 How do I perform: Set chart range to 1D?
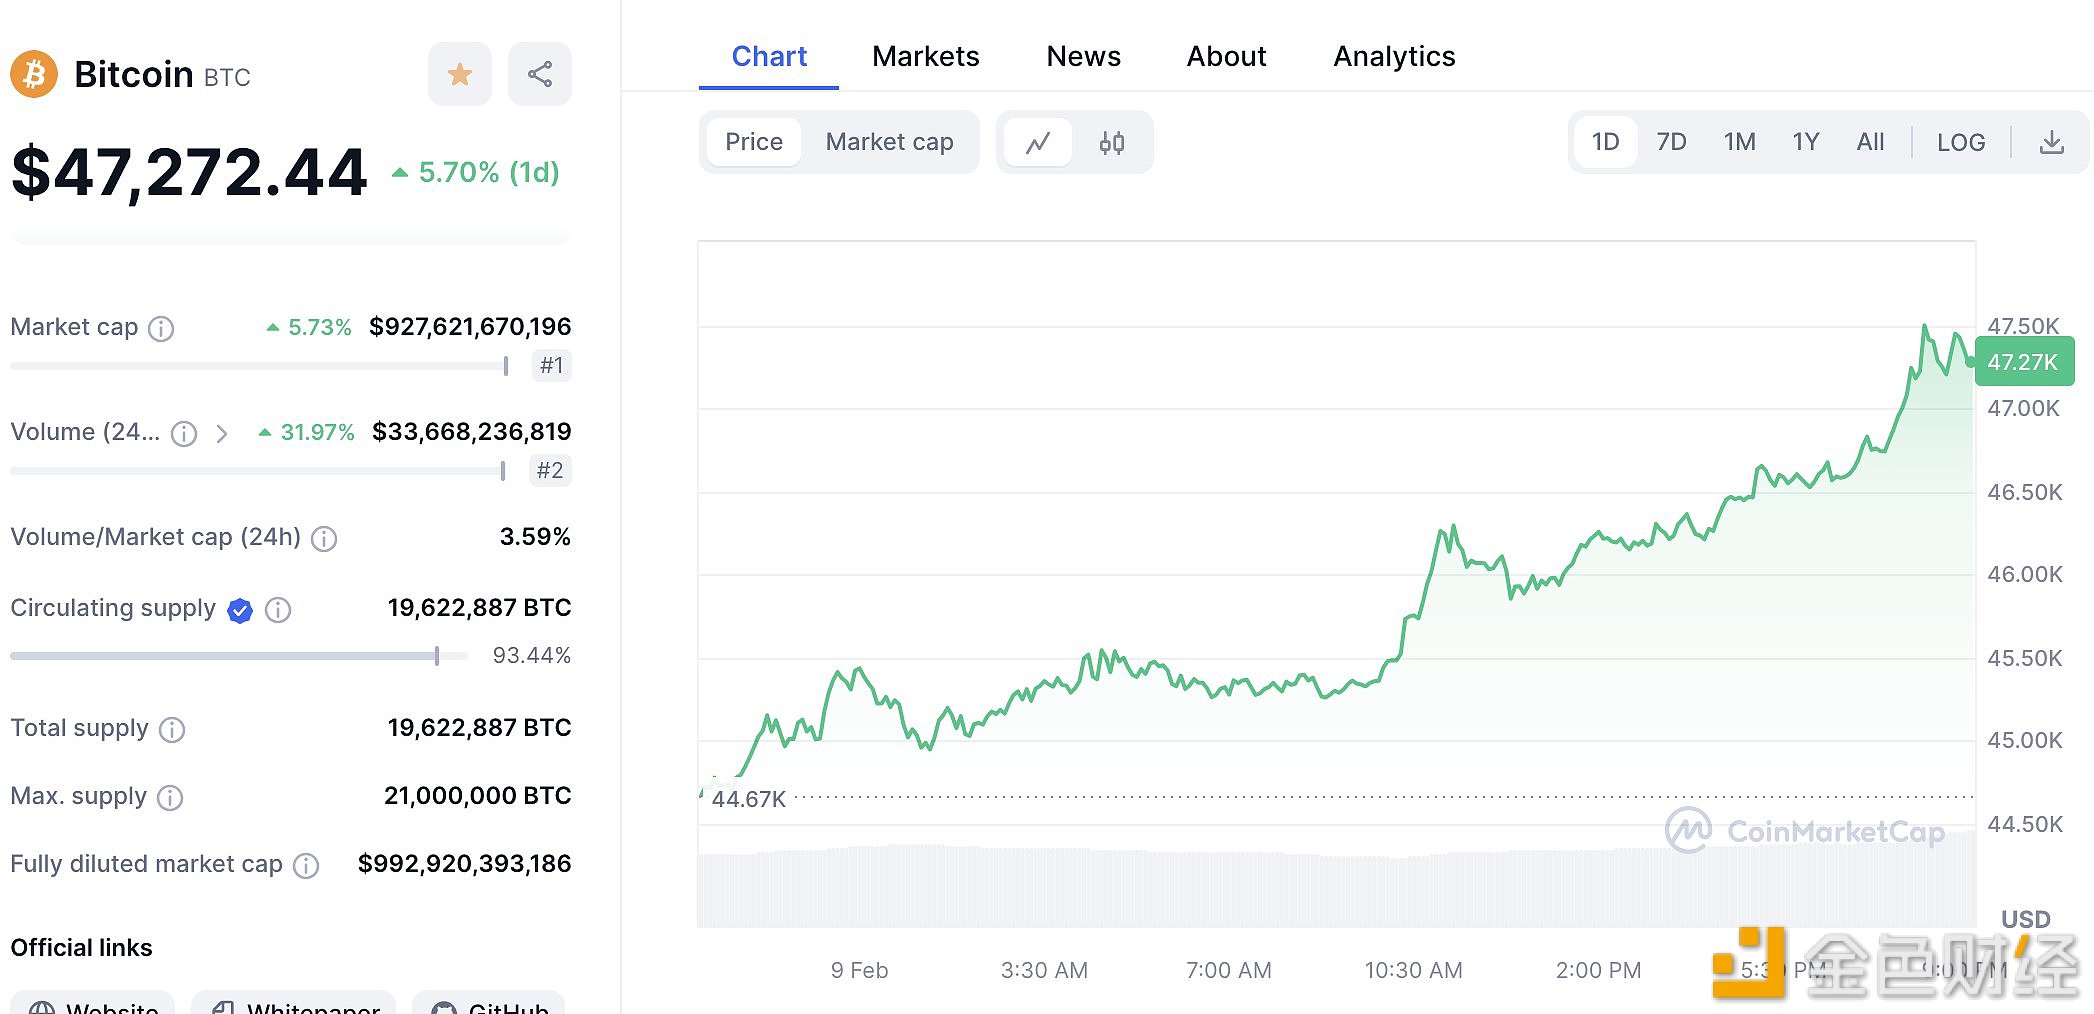click(1605, 142)
